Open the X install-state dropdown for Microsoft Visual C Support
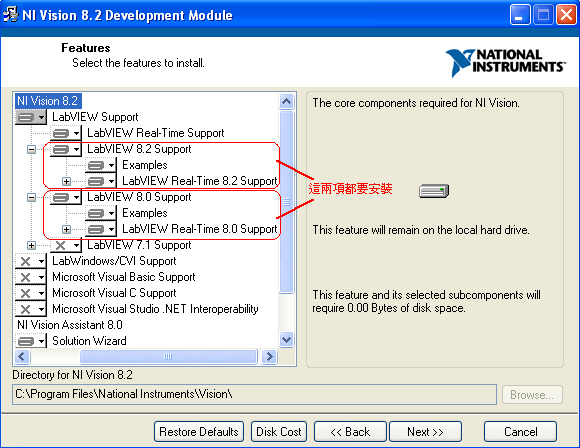The height and width of the screenshot is (448, 580). (31, 293)
